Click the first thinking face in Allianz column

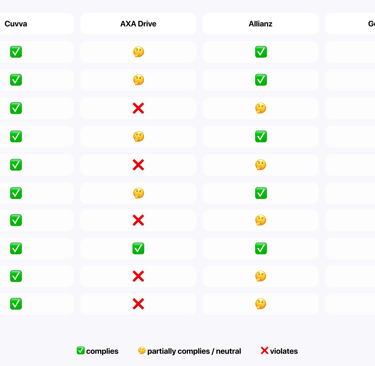[x=261, y=108]
